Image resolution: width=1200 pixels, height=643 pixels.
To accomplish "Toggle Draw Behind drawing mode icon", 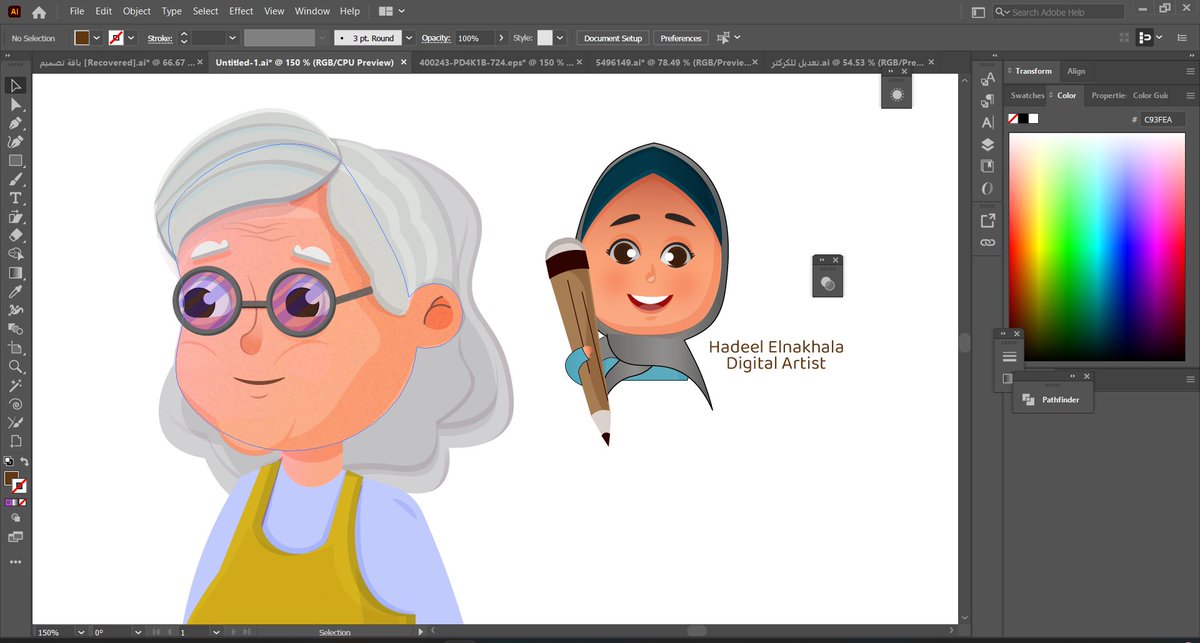I will point(15,518).
